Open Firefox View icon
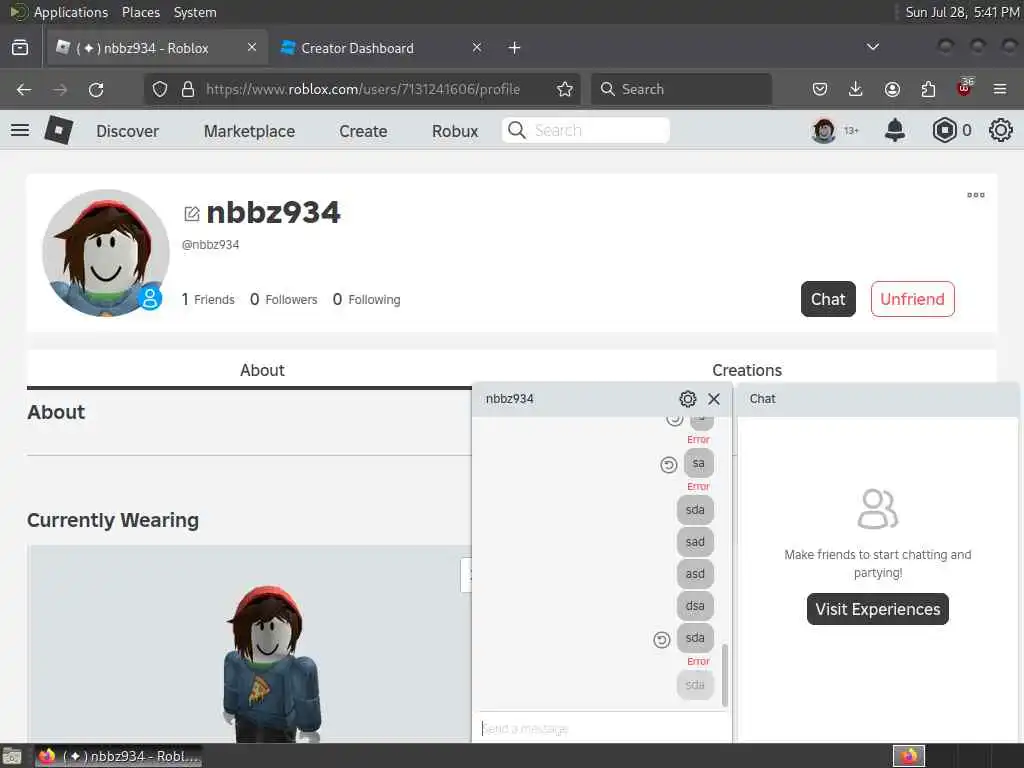 coord(20,48)
